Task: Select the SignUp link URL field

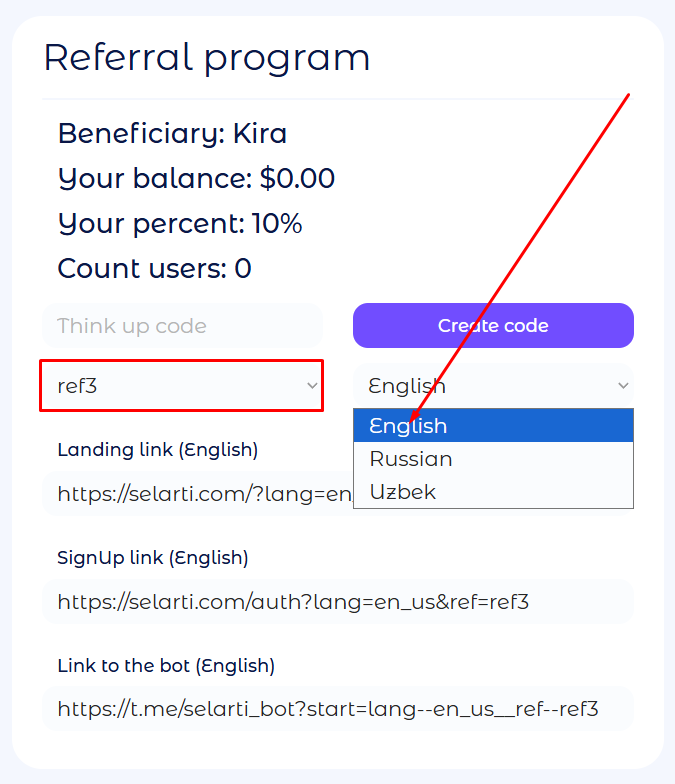Action: click(x=337, y=602)
